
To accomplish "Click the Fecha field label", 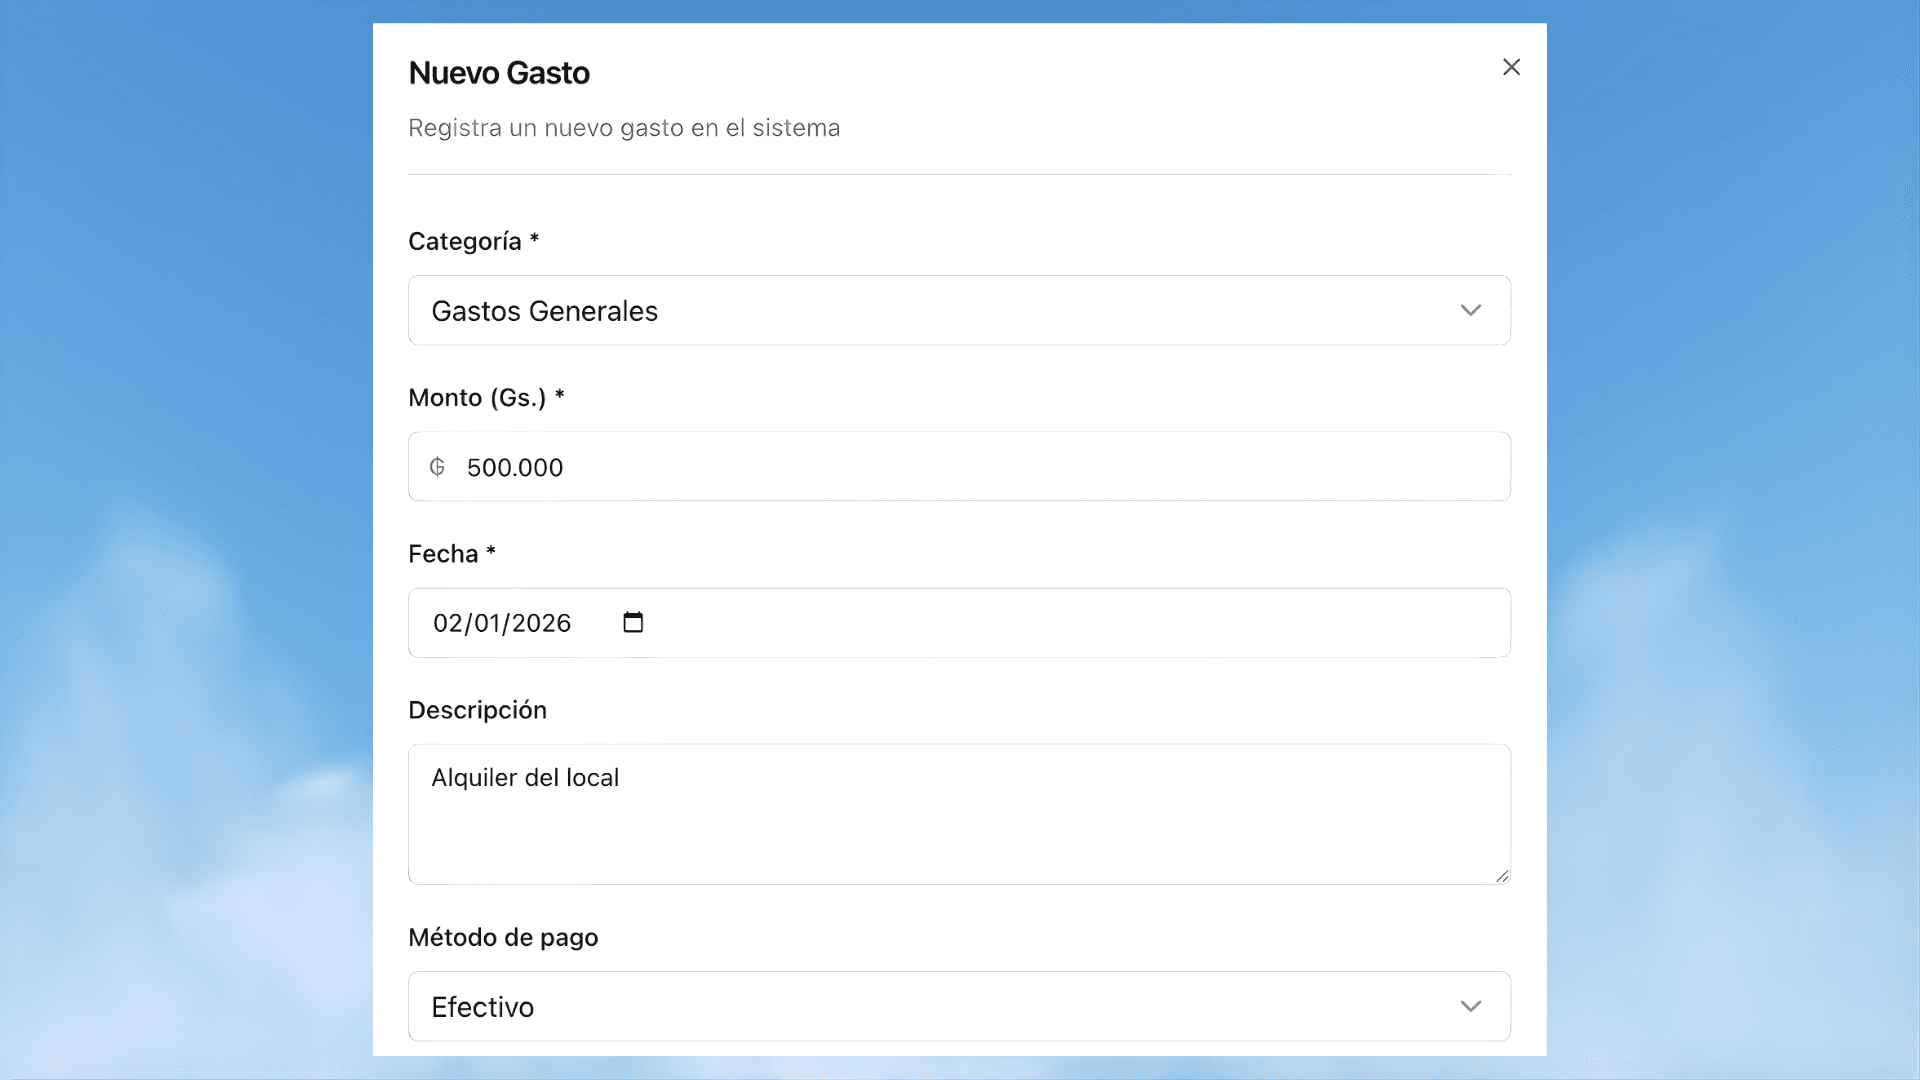I will pyautogui.click(x=443, y=554).
